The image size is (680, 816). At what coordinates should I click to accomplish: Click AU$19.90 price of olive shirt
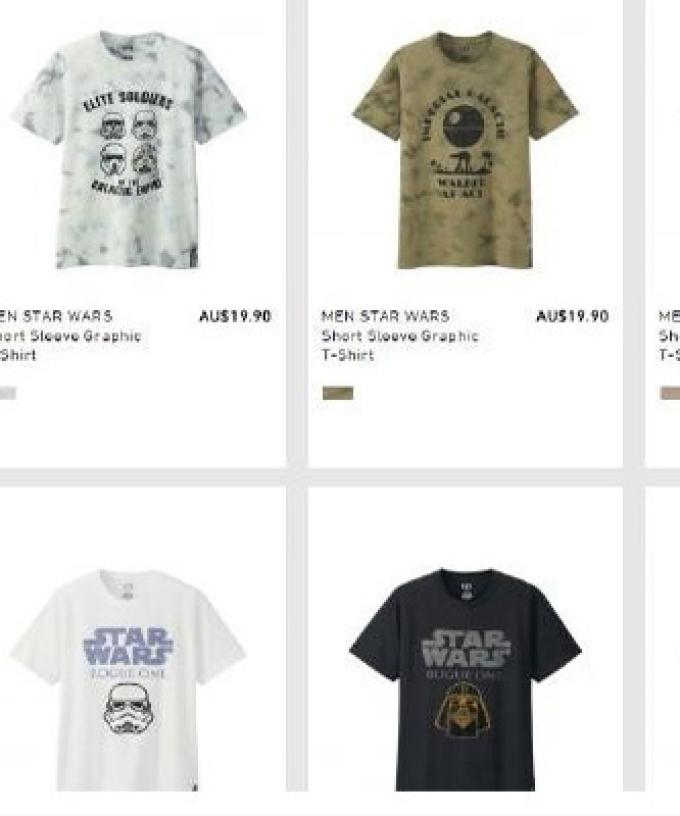pyautogui.click(x=572, y=316)
